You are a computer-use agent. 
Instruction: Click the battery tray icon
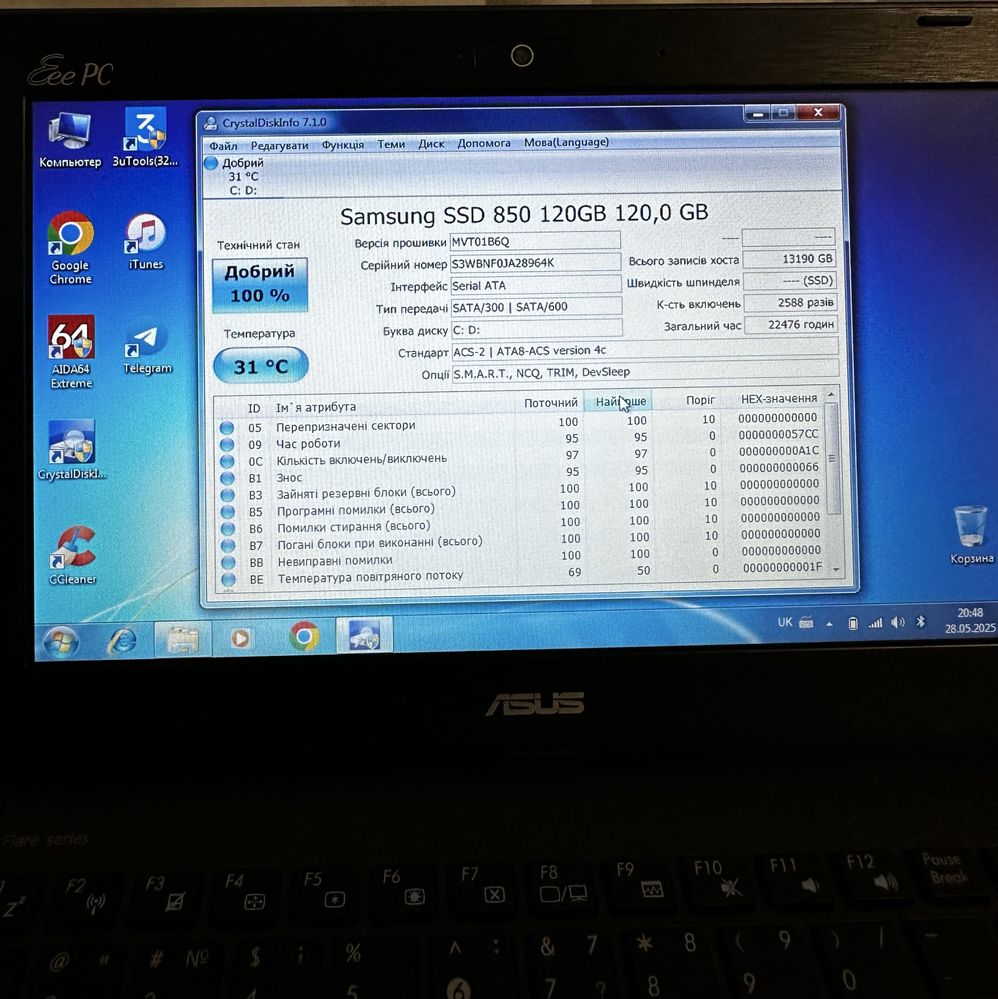click(853, 624)
